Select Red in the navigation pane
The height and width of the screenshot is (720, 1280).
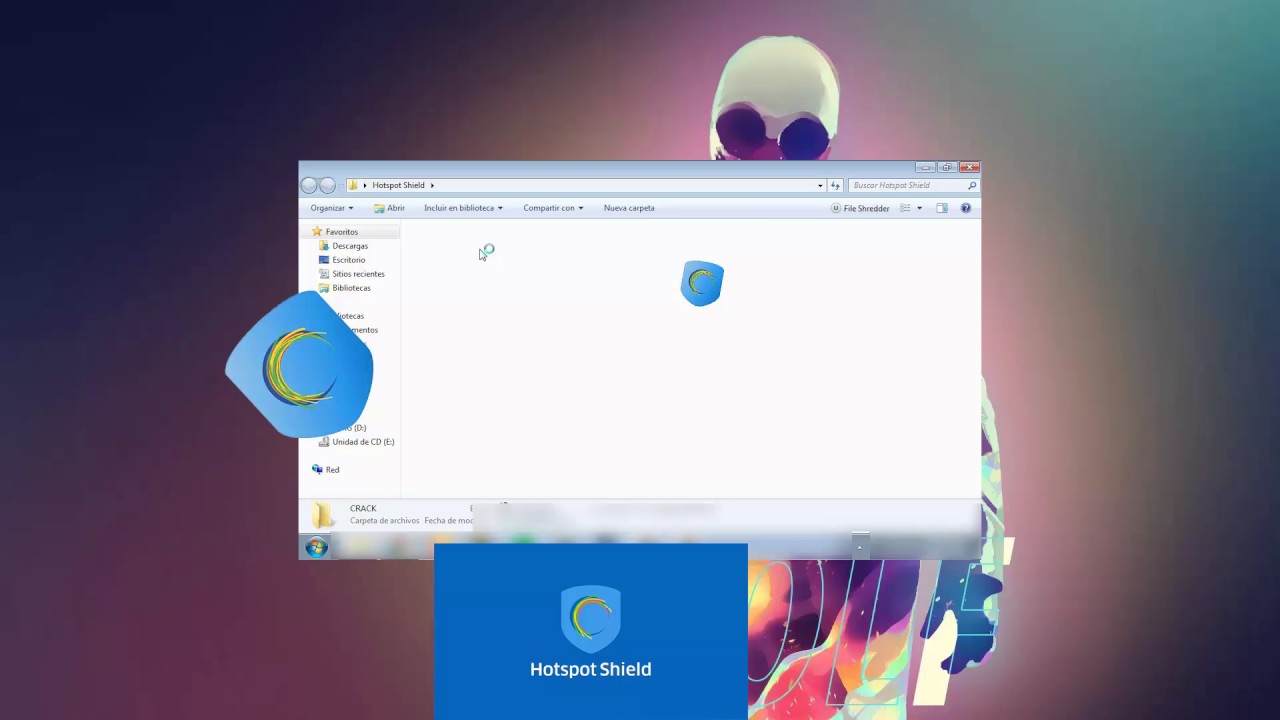[332, 470]
